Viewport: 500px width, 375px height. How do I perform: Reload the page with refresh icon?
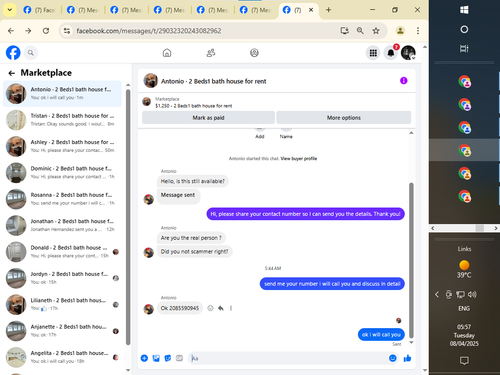46,31
